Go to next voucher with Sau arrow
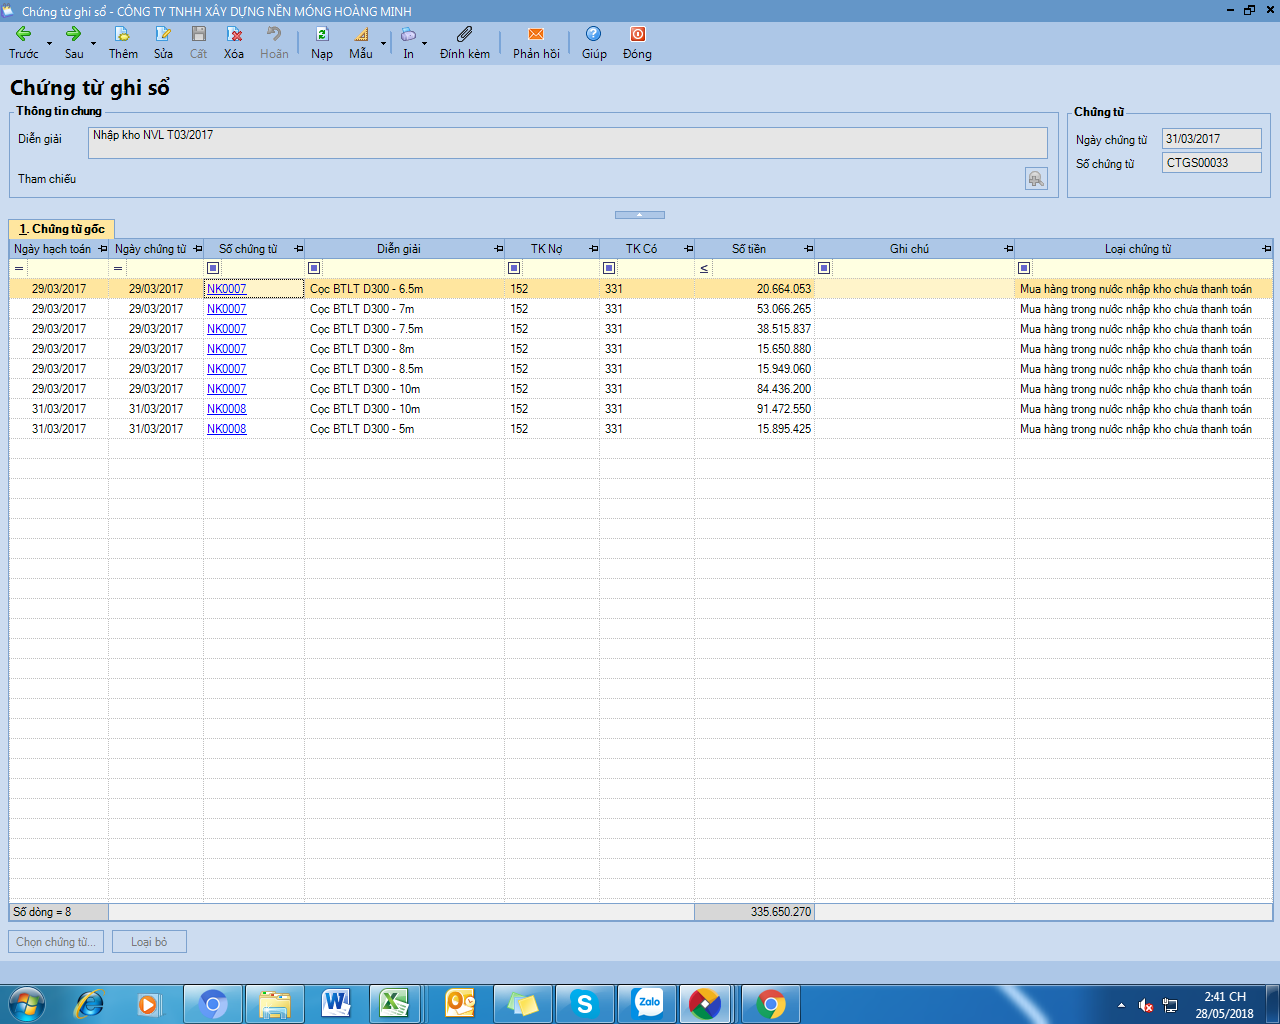This screenshot has width=1280, height=1024. click(x=73, y=34)
